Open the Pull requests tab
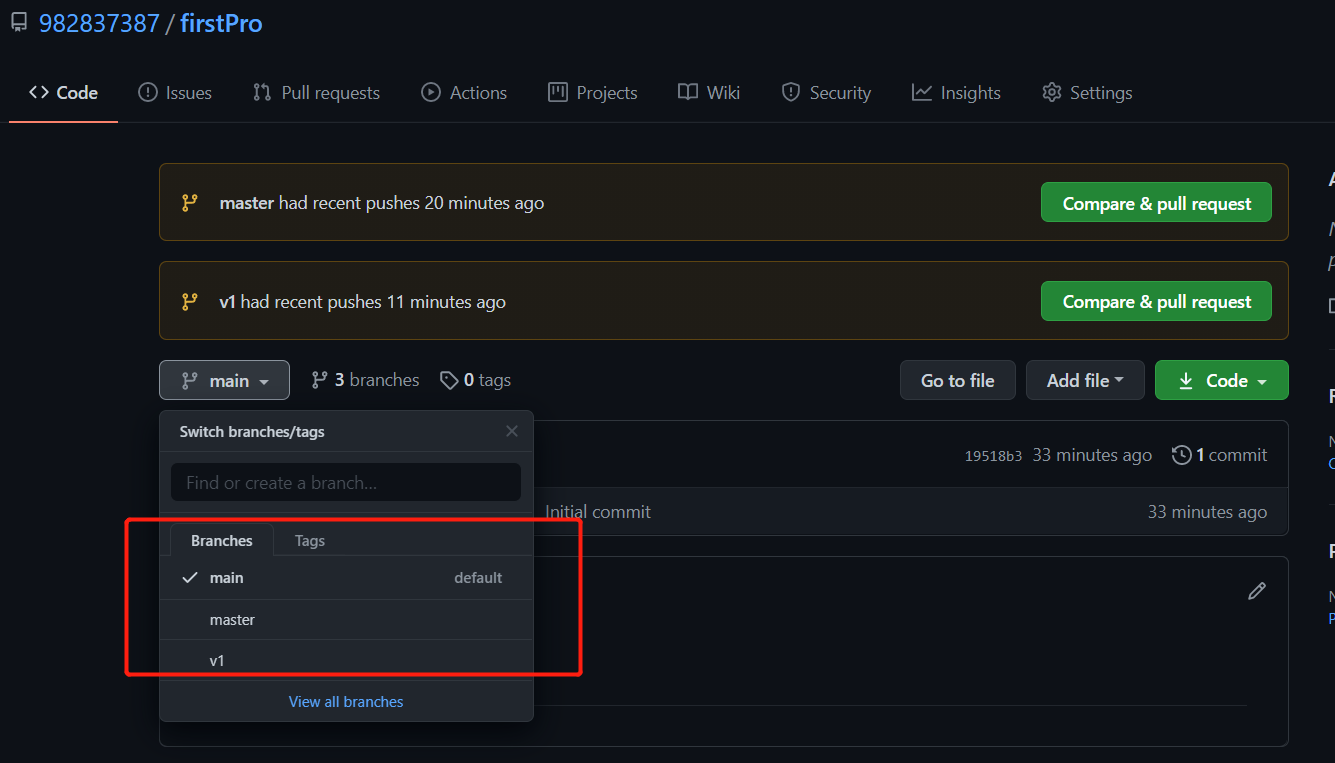 pyautogui.click(x=316, y=93)
